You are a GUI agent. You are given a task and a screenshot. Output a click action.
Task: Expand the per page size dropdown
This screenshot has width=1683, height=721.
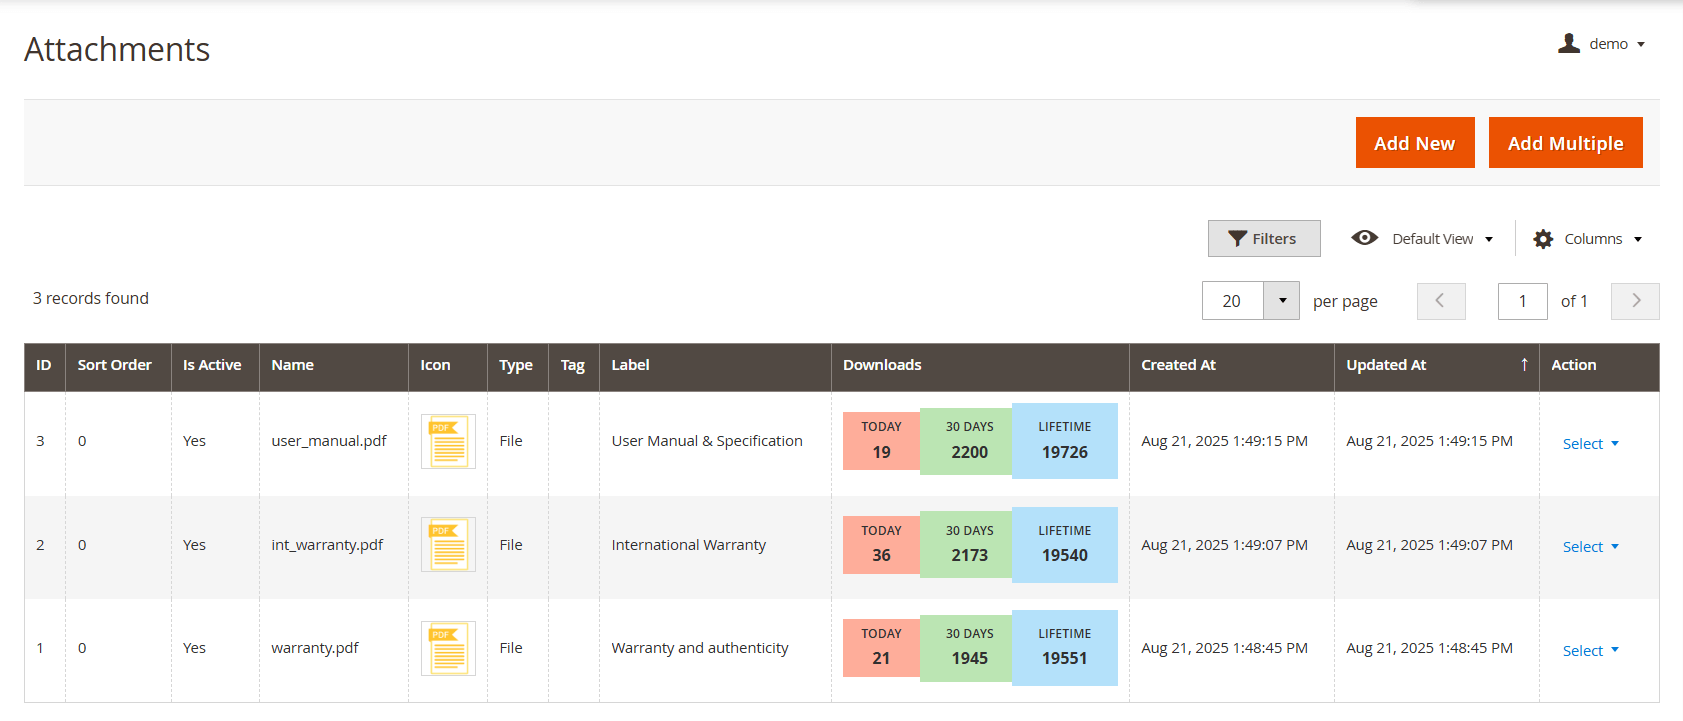click(x=1281, y=301)
